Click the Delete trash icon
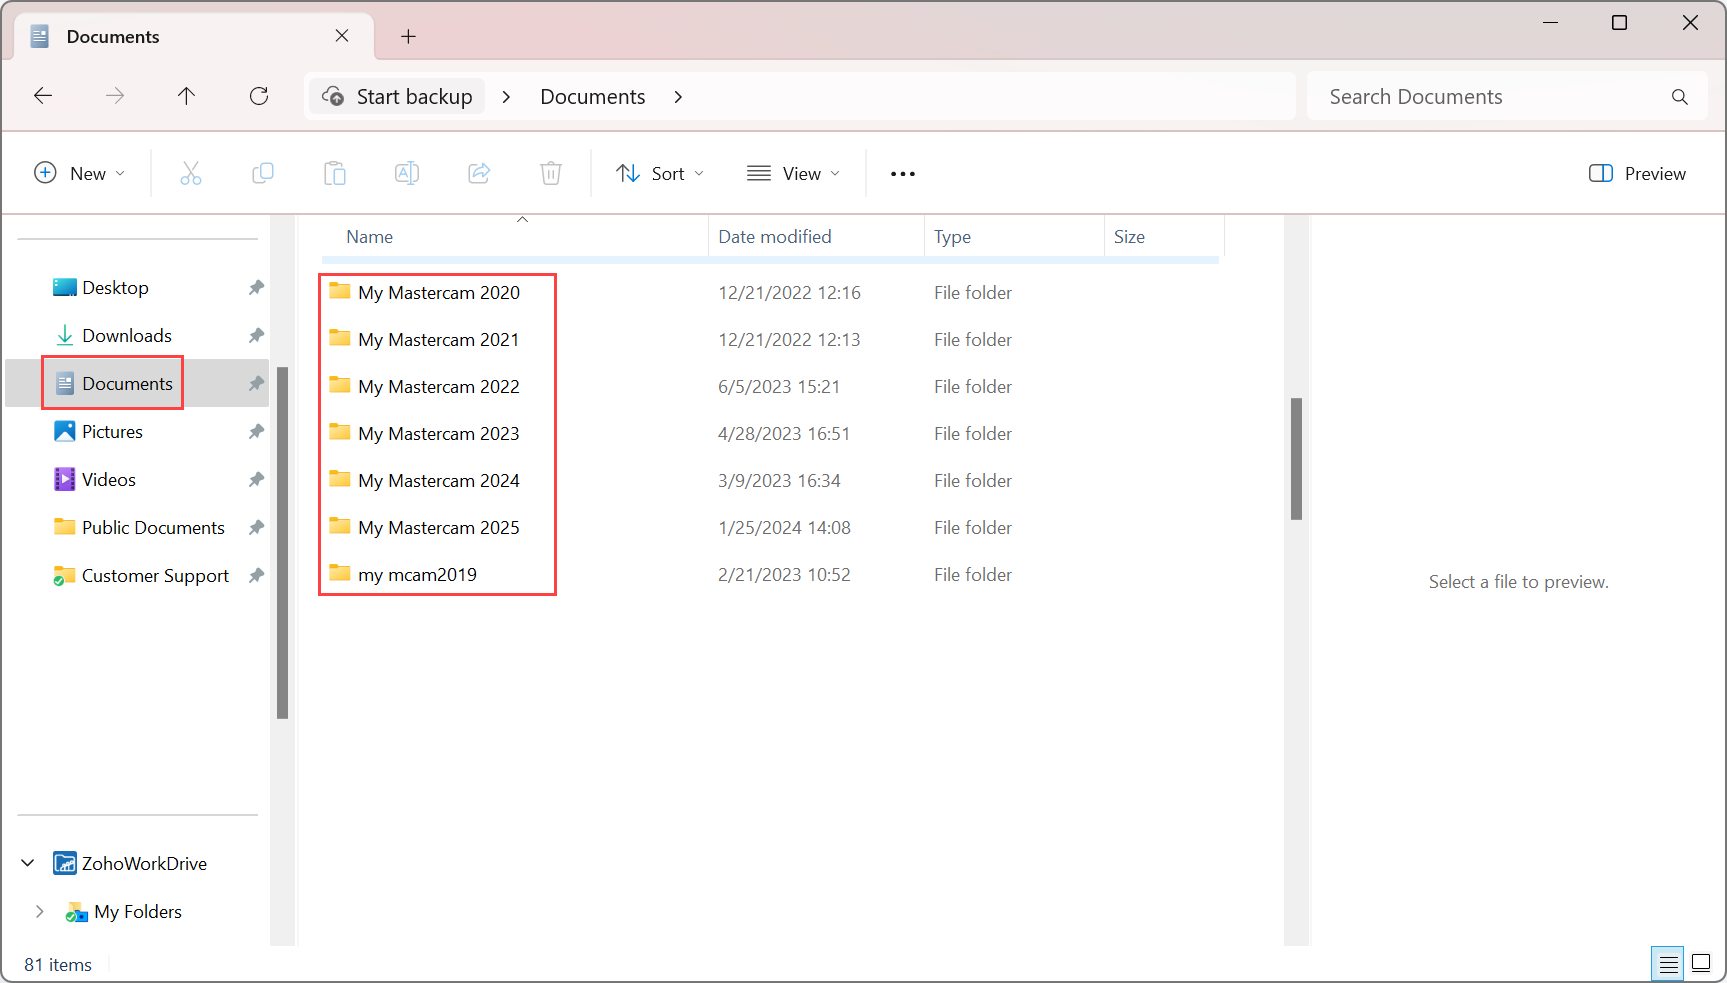 coord(551,173)
